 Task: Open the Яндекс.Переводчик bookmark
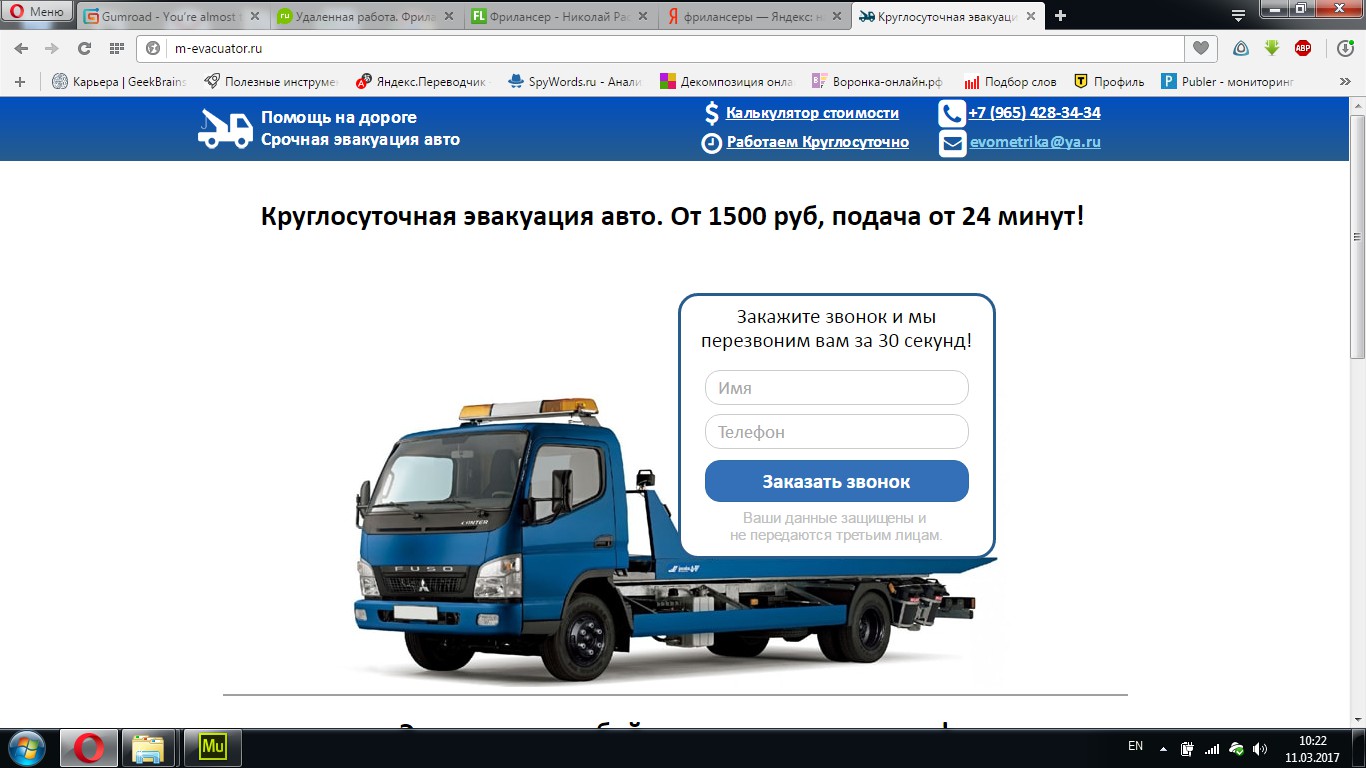(423, 82)
